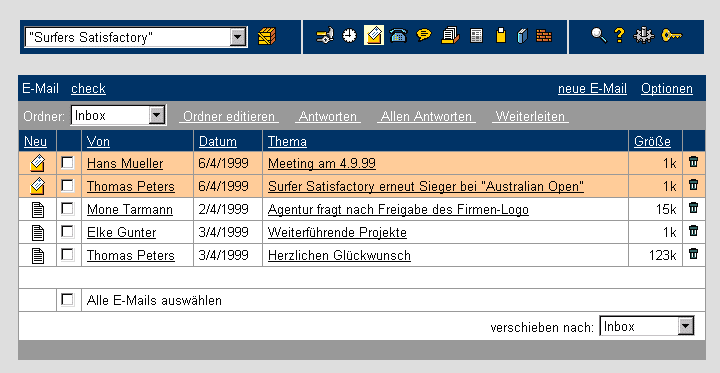Viewport: 720px width, 373px height.
Task: Expand the "Surfers Satisfactory" dropdown
Action: 238,37
